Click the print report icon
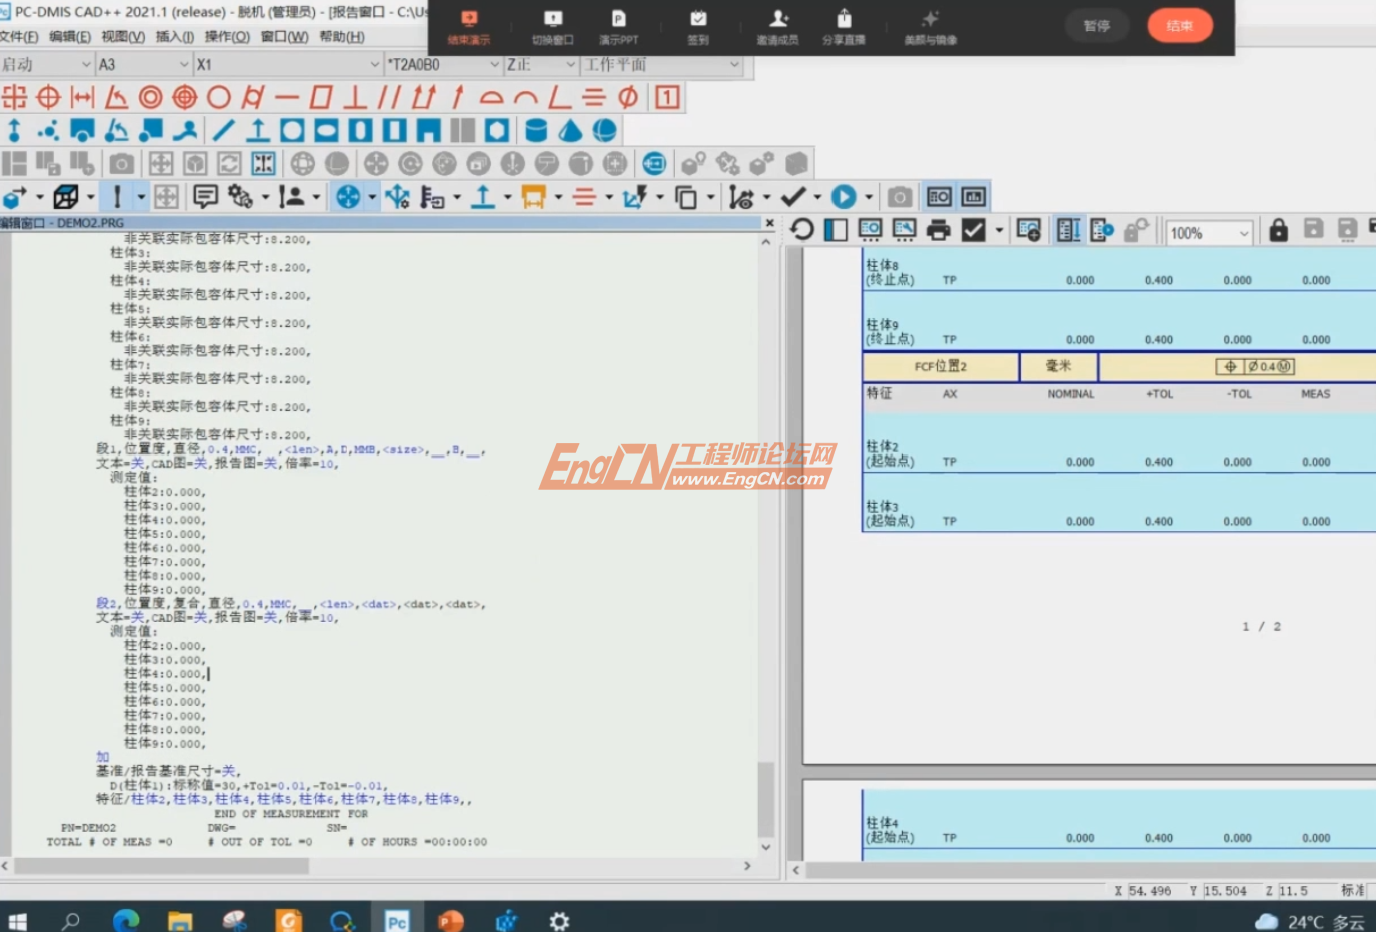 [x=938, y=231]
